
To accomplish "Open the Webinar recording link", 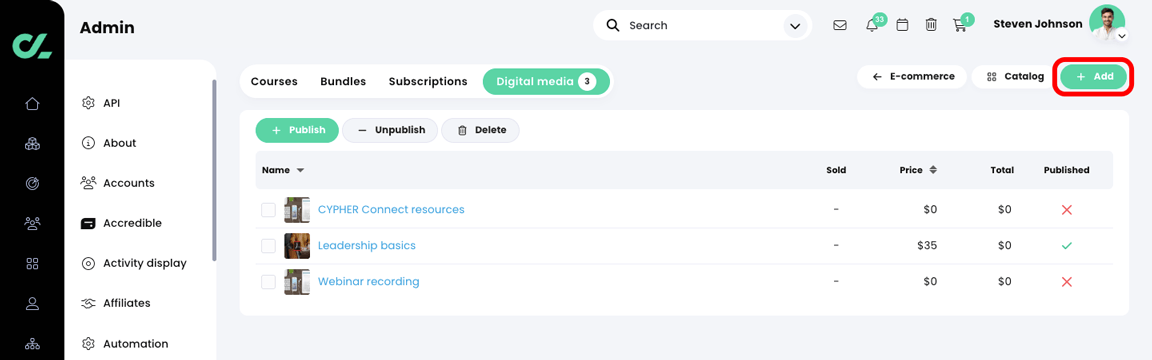I will [368, 281].
